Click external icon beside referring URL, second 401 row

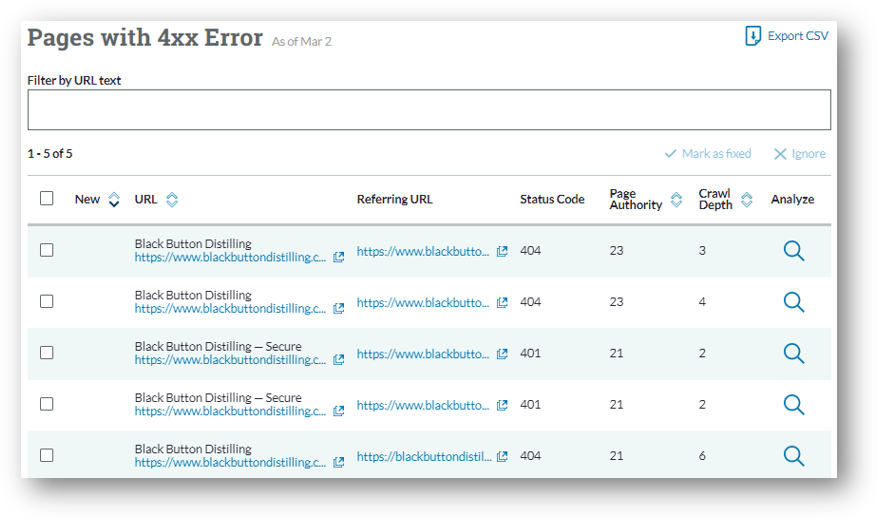(502, 405)
